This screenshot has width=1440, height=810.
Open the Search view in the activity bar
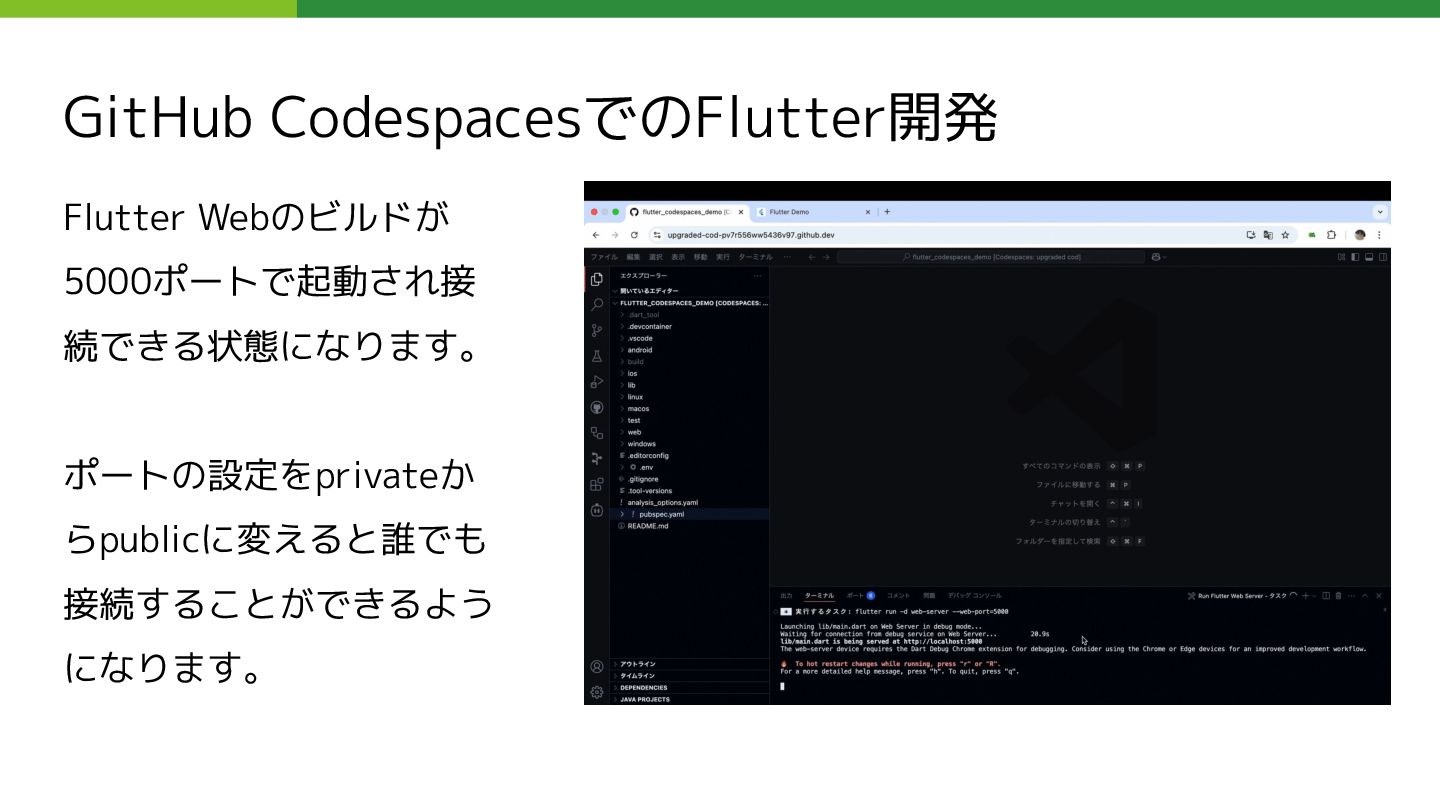click(x=597, y=305)
